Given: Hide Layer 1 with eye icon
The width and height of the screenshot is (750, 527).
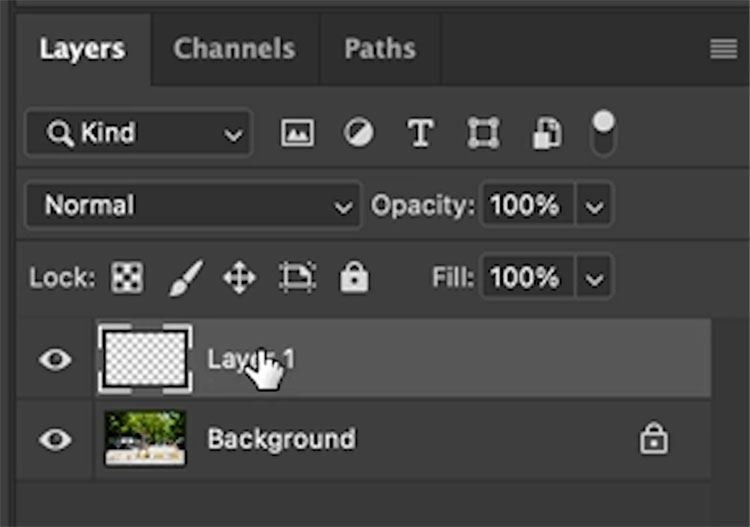Looking at the screenshot, I should click(55, 359).
